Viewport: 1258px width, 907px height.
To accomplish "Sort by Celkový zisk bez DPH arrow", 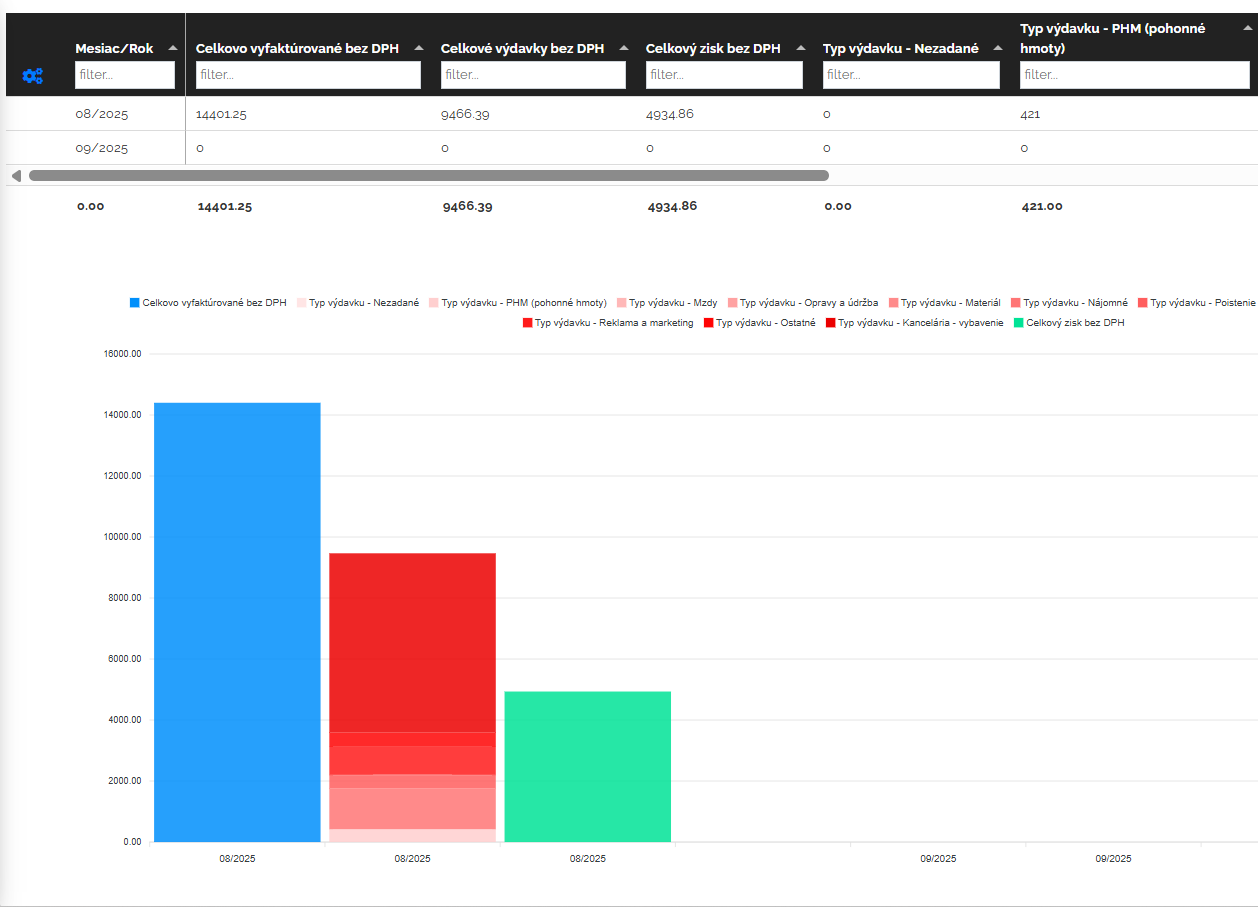I will click(x=800, y=48).
